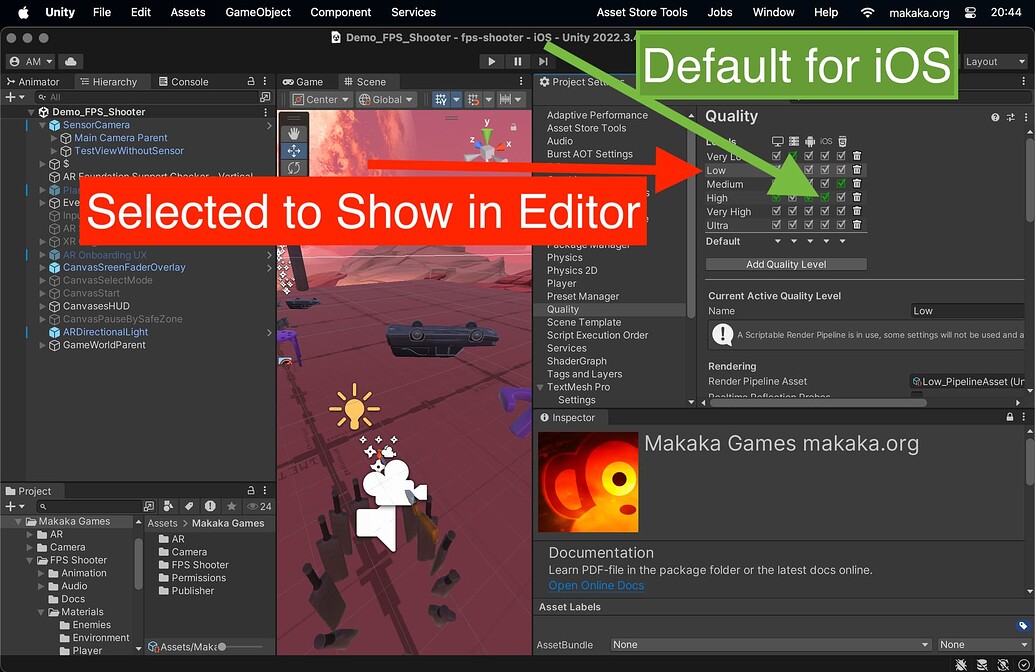Screen dimensions: 1035x672
Task: Start Play mode with the play button
Action: (491, 61)
